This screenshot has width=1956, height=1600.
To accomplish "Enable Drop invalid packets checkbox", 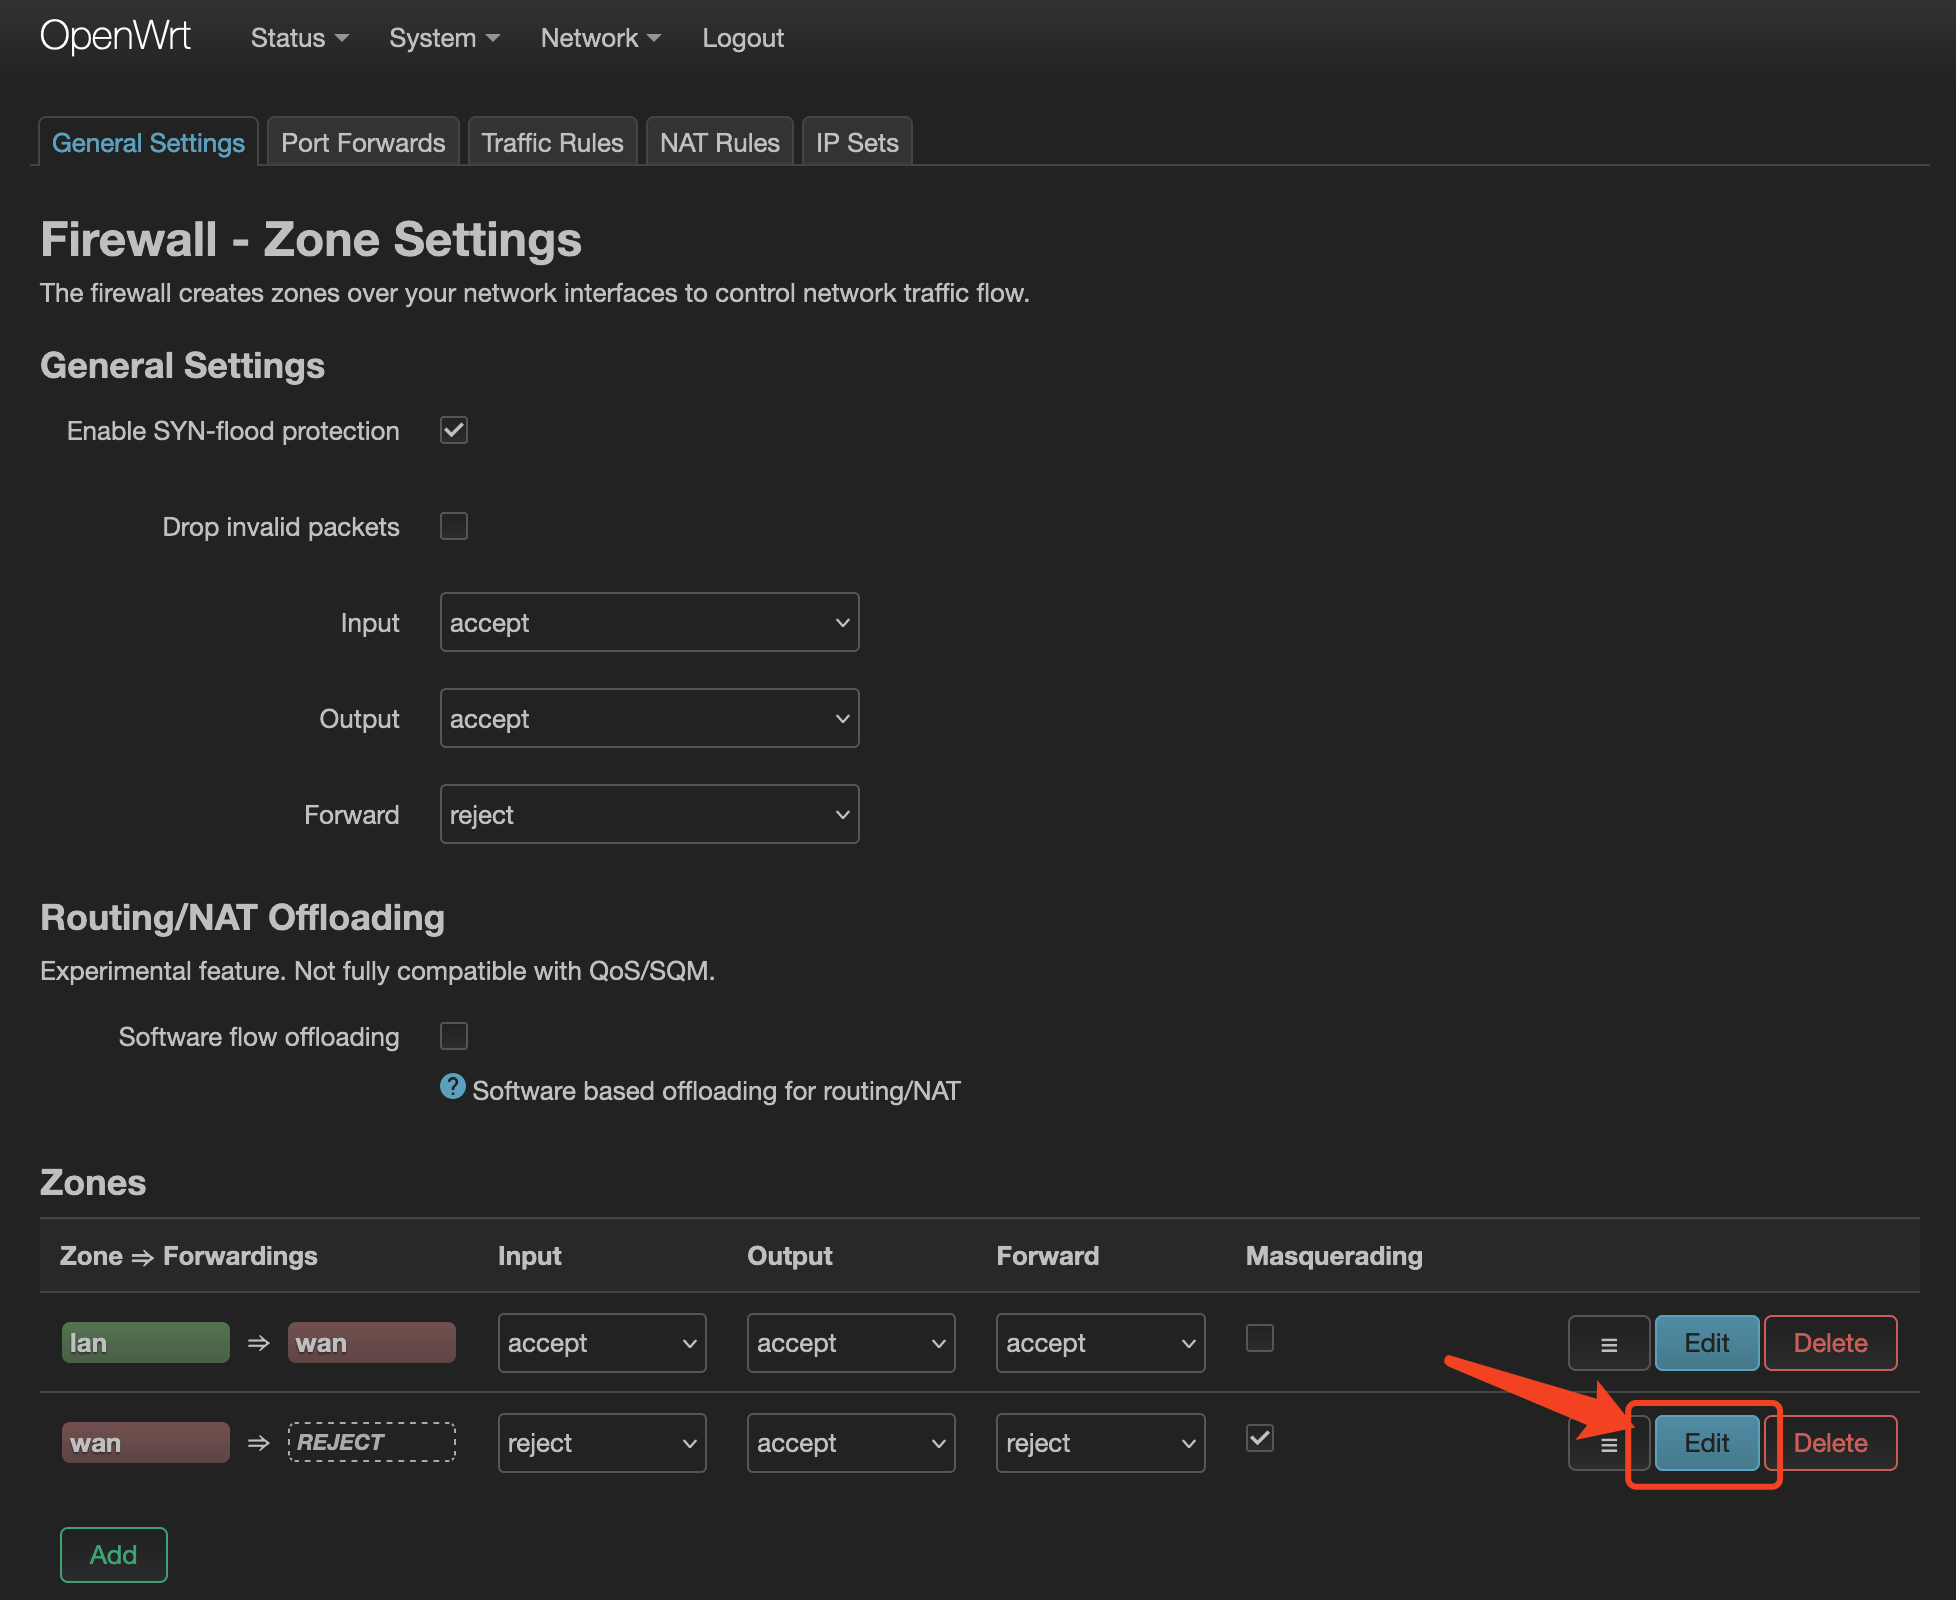I will tap(454, 527).
